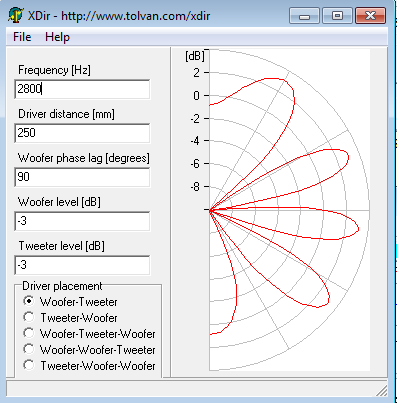This screenshot has width=397, height=403.
Task: Click the Woofer level [dB] label
Action: click(59, 202)
